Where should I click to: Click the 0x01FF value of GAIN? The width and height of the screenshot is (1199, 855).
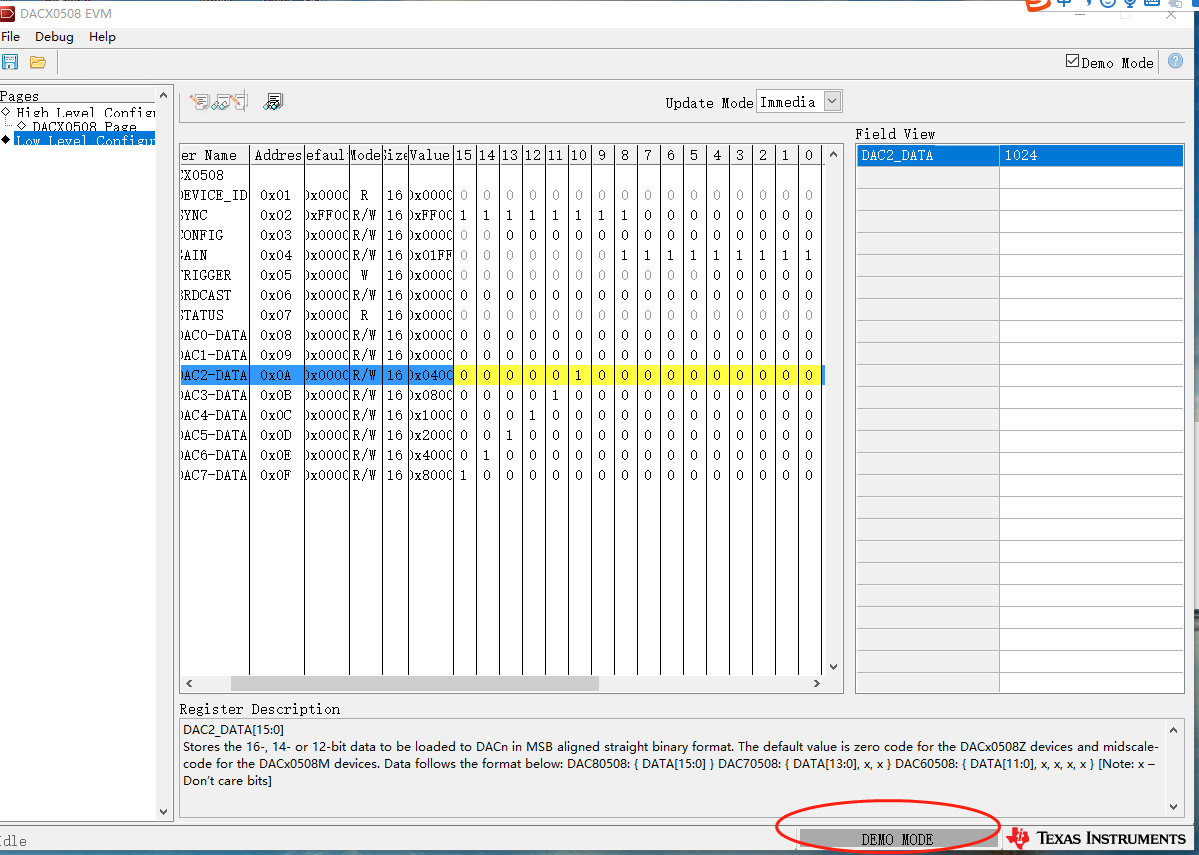pos(431,255)
